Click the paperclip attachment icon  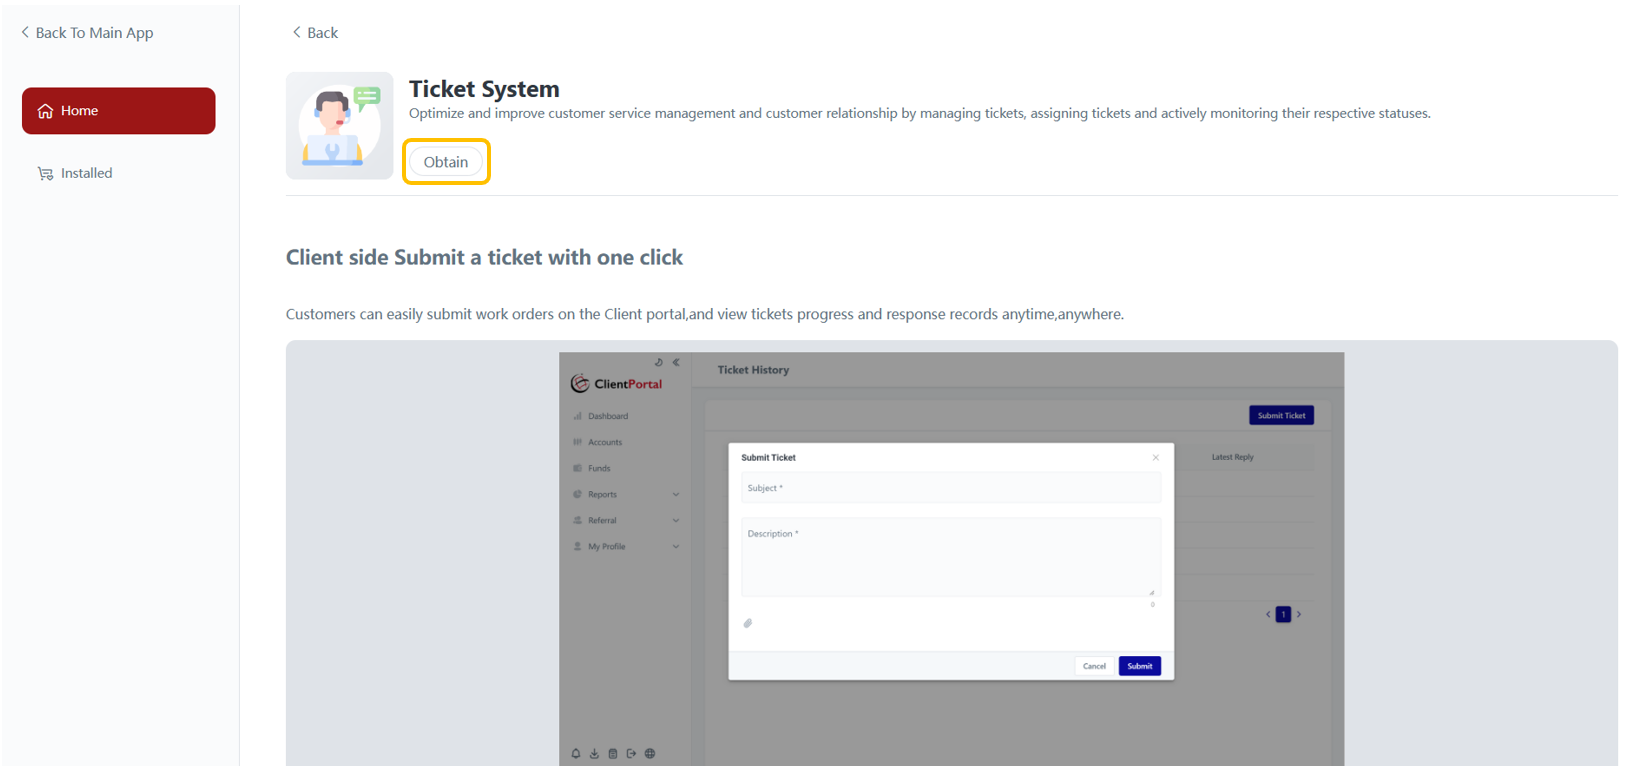tap(747, 623)
